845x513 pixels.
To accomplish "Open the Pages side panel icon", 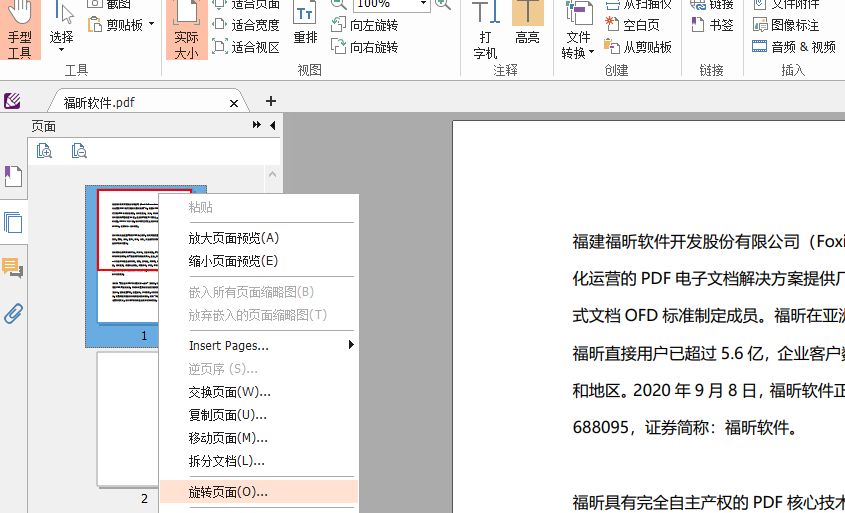I will click(x=13, y=222).
